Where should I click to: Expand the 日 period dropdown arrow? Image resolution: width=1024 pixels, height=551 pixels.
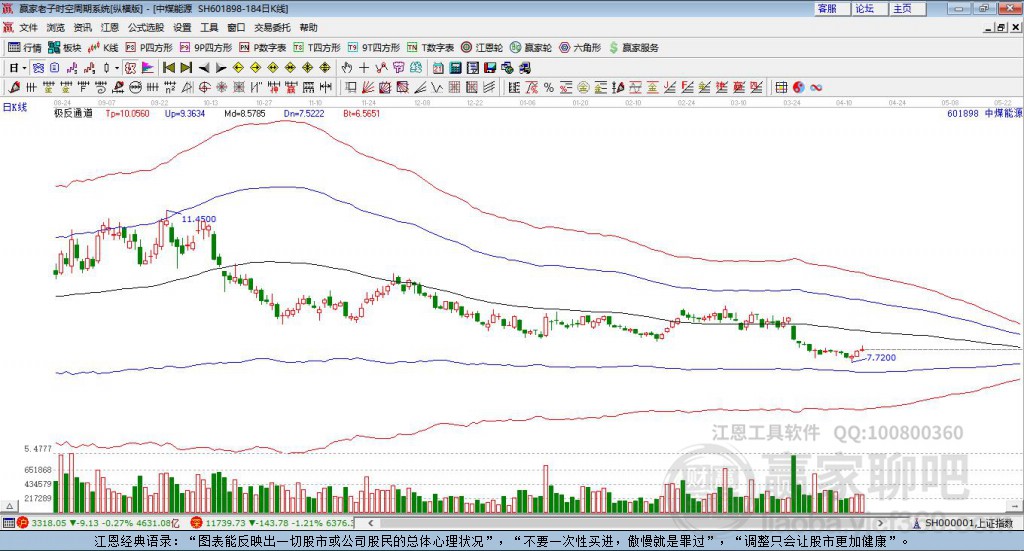[x=24, y=67]
